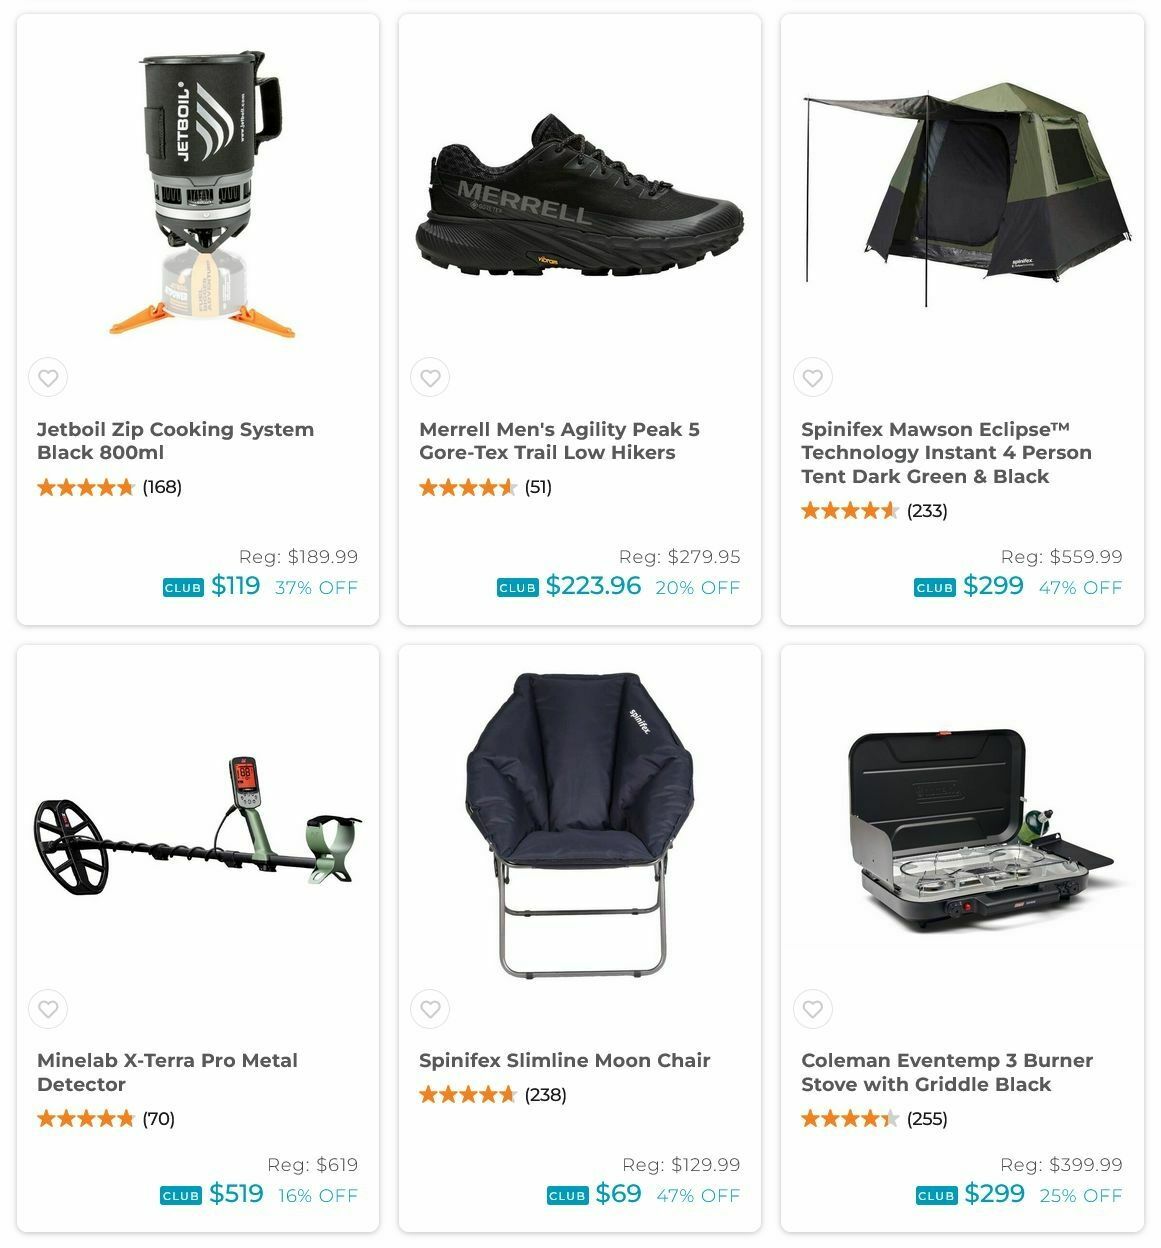This screenshot has width=1161, height=1248.
Task: Click the CLUB badge beside $519 price
Action: (181, 1196)
